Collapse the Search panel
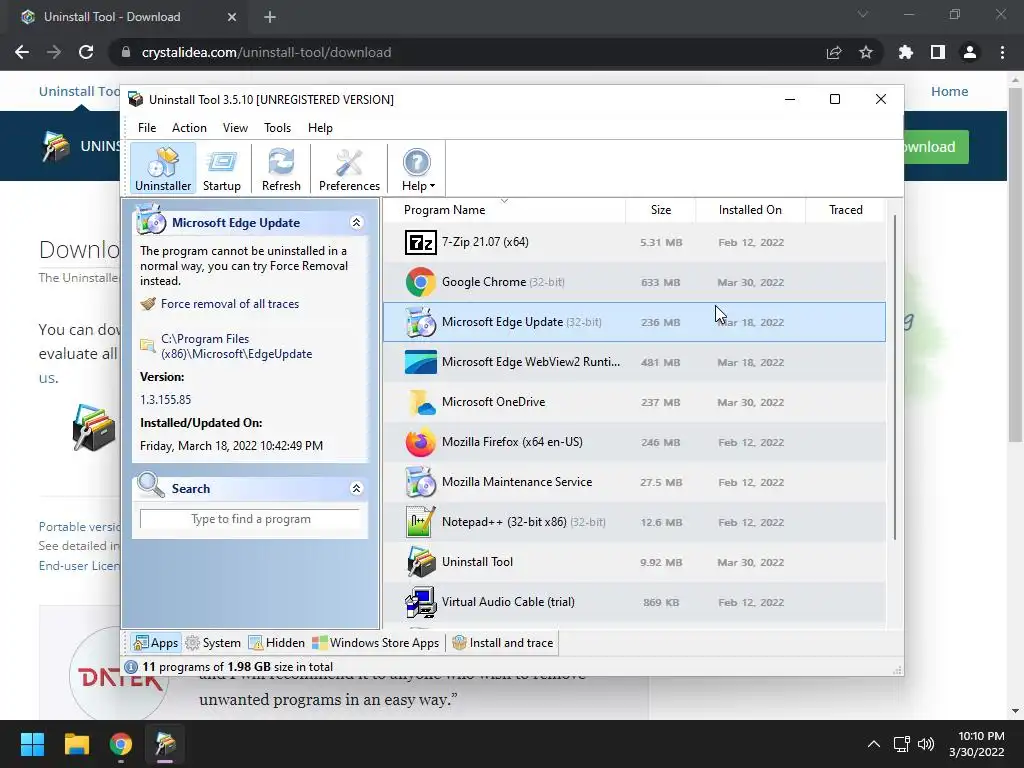The width and height of the screenshot is (1024, 768). [357, 488]
